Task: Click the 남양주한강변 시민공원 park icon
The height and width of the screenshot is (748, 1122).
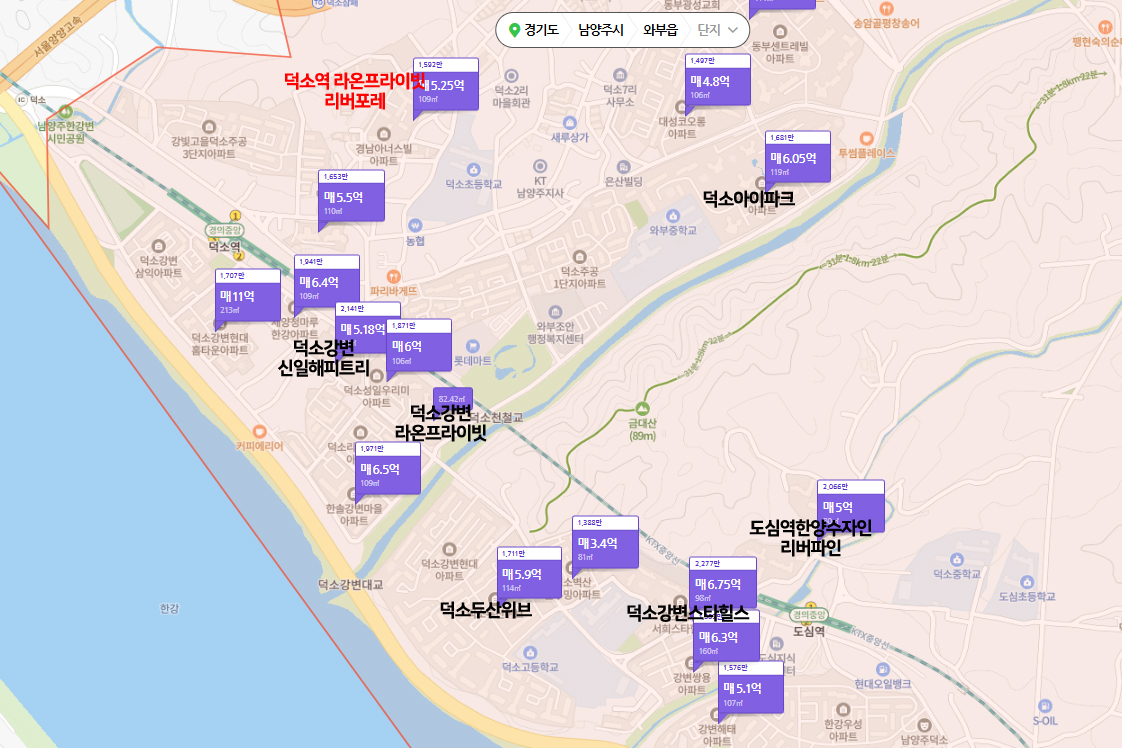Action: pos(66,112)
